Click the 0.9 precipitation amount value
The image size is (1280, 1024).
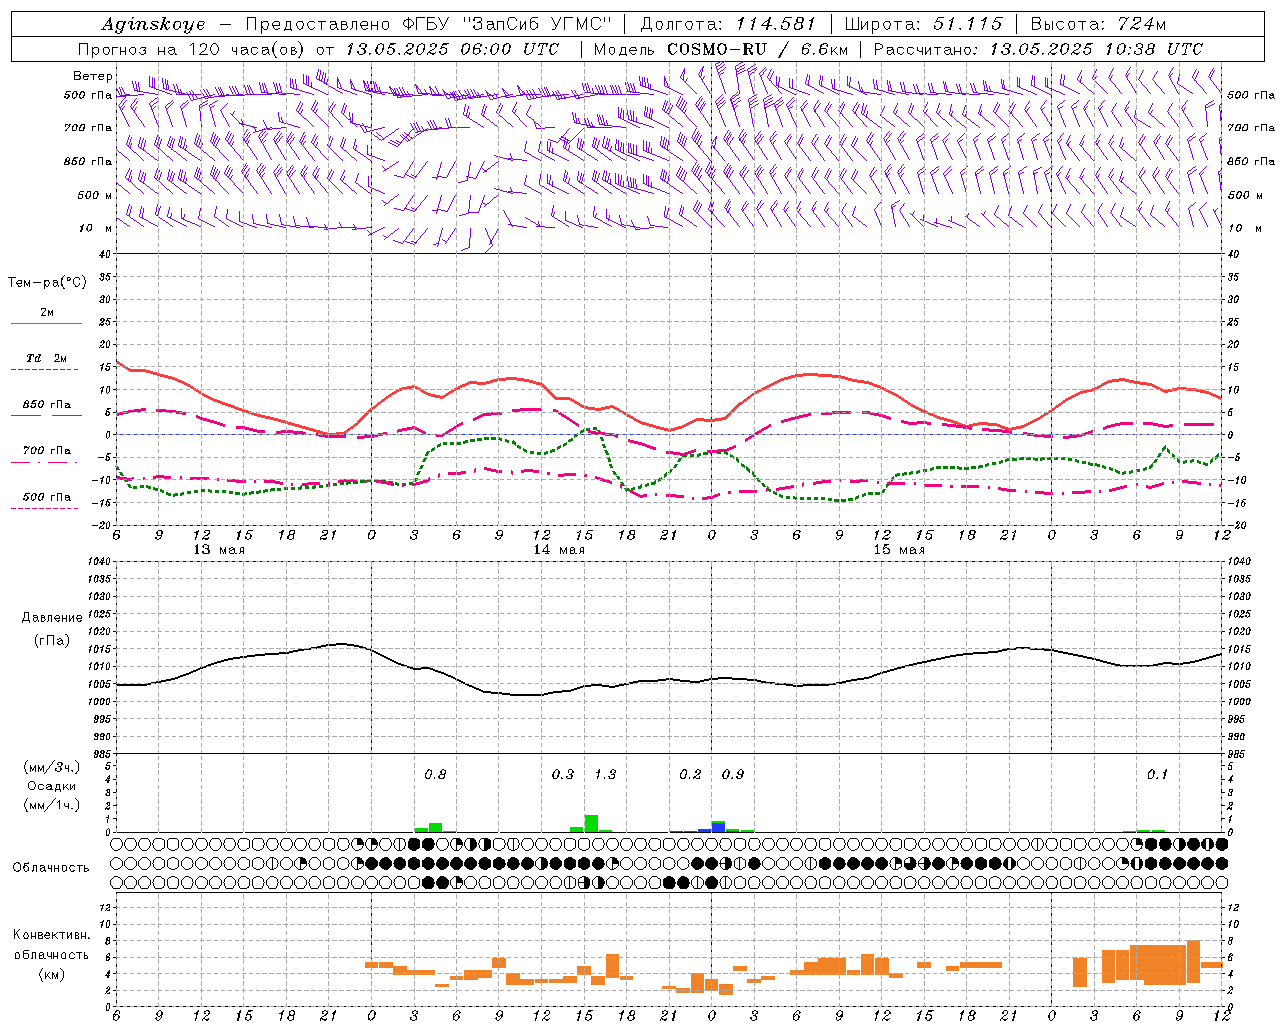[x=733, y=774]
